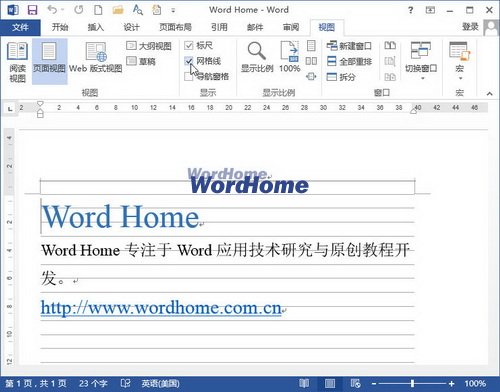The image size is (500, 392).
Task: Open the 文件 File tab
Action: (20, 27)
